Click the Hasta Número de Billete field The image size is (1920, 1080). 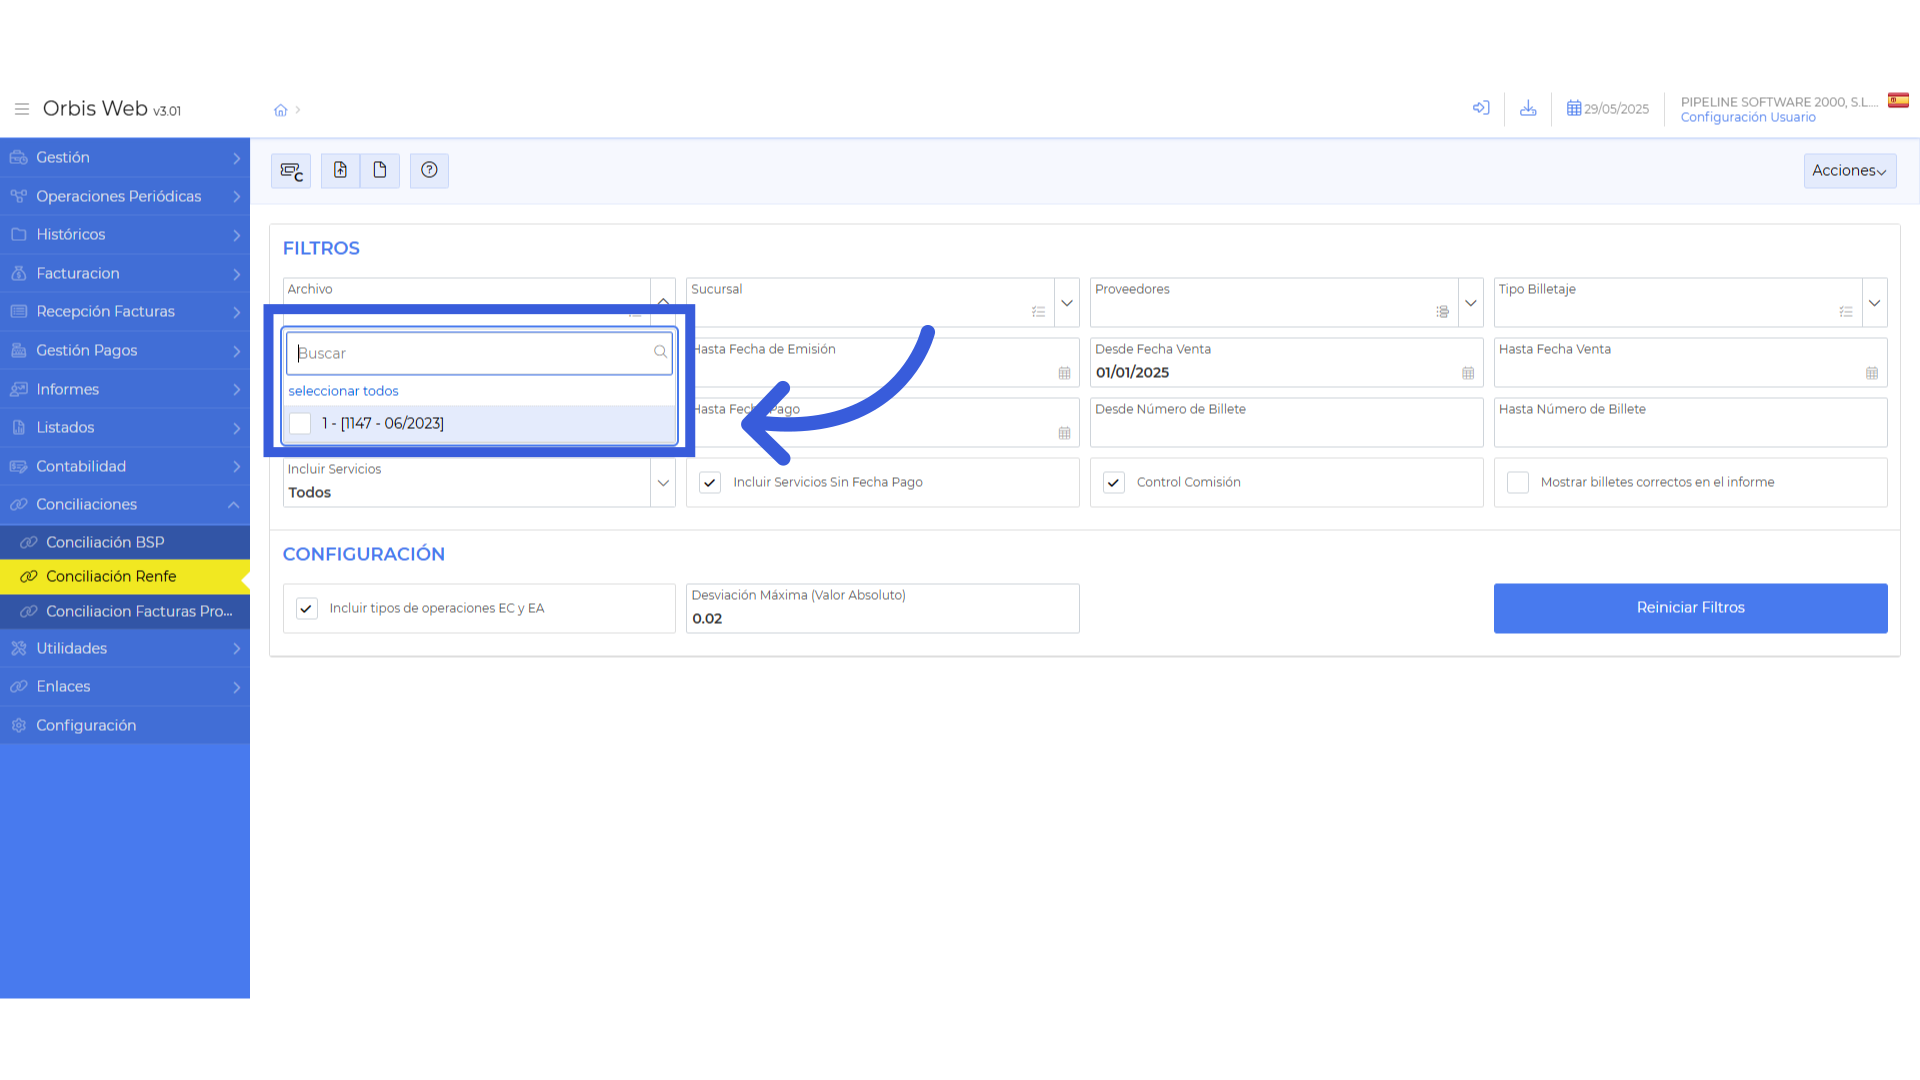point(1690,423)
